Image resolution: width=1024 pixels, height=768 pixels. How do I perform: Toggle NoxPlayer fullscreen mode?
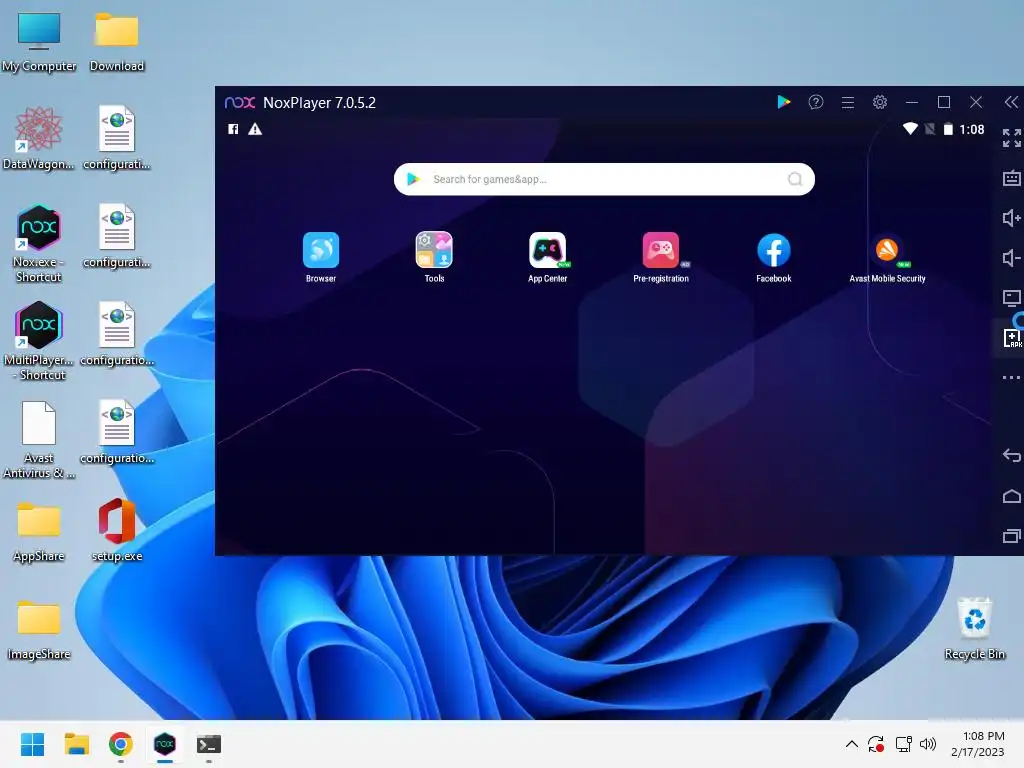[1011, 138]
